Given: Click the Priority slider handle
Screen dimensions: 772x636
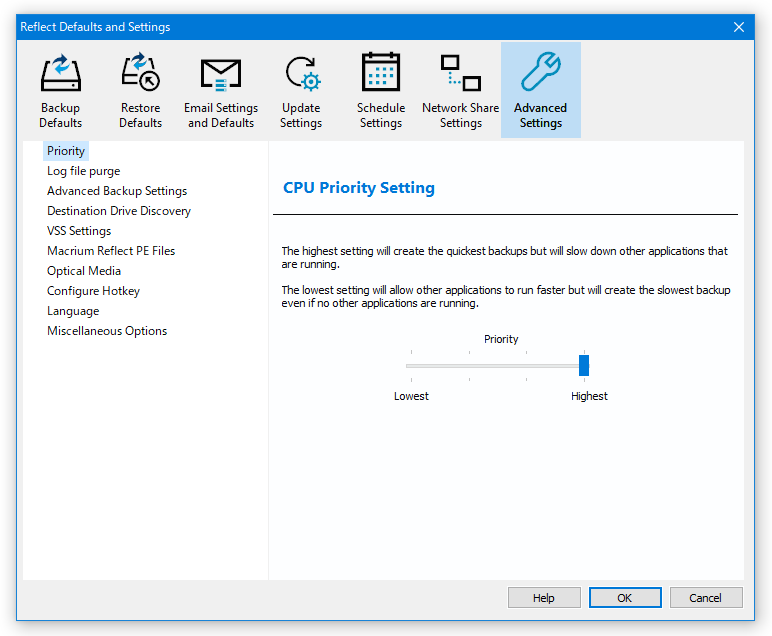Looking at the screenshot, I should (584, 366).
